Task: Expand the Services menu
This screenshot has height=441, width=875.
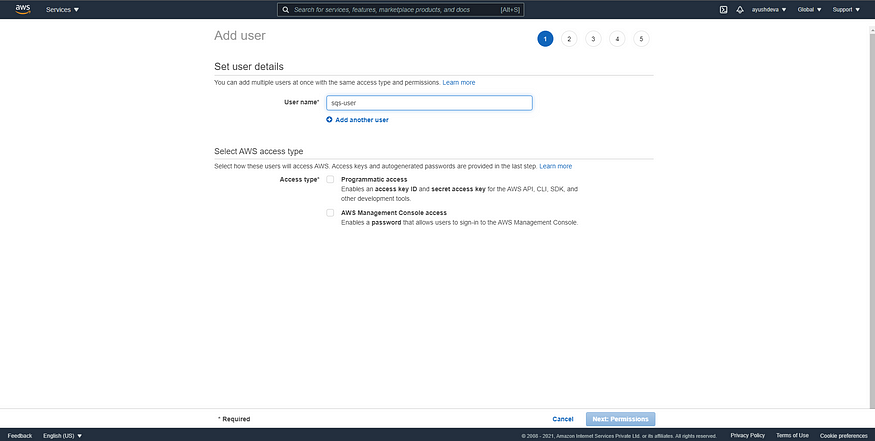Action: point(62,9)
